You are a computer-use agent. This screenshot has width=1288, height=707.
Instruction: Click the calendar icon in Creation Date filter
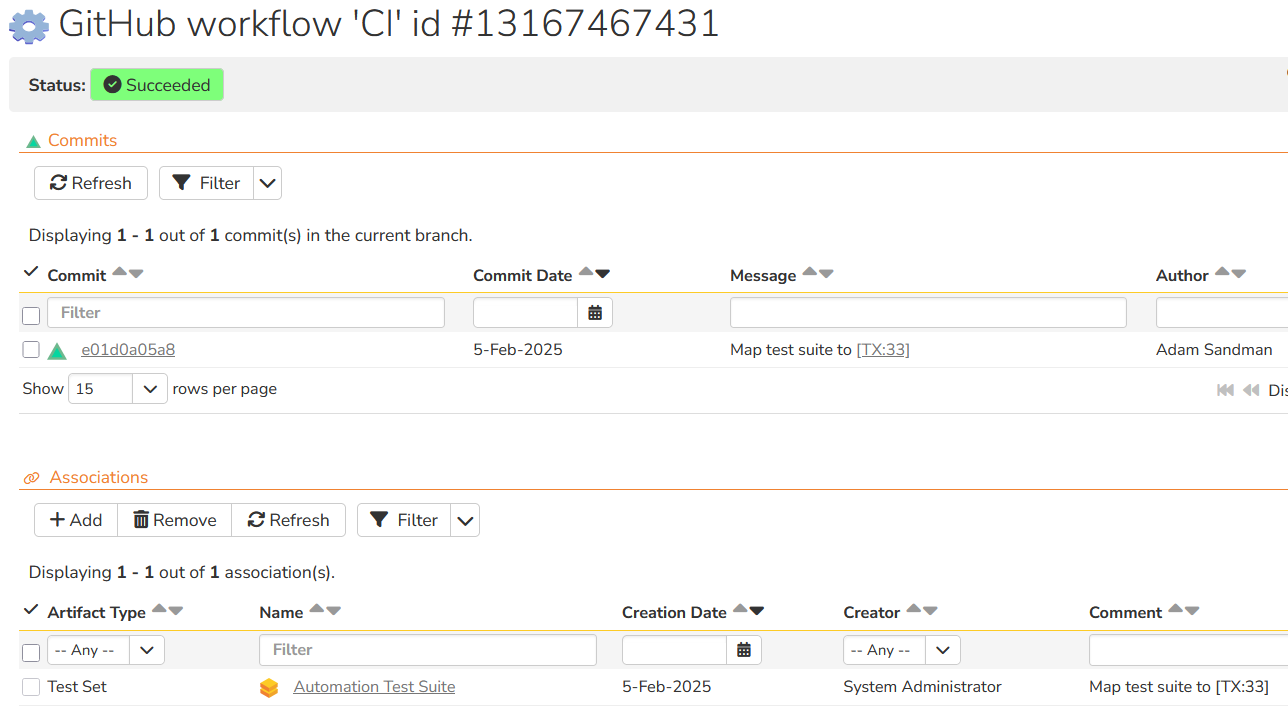pyautogui.click(x=744, y=650)
